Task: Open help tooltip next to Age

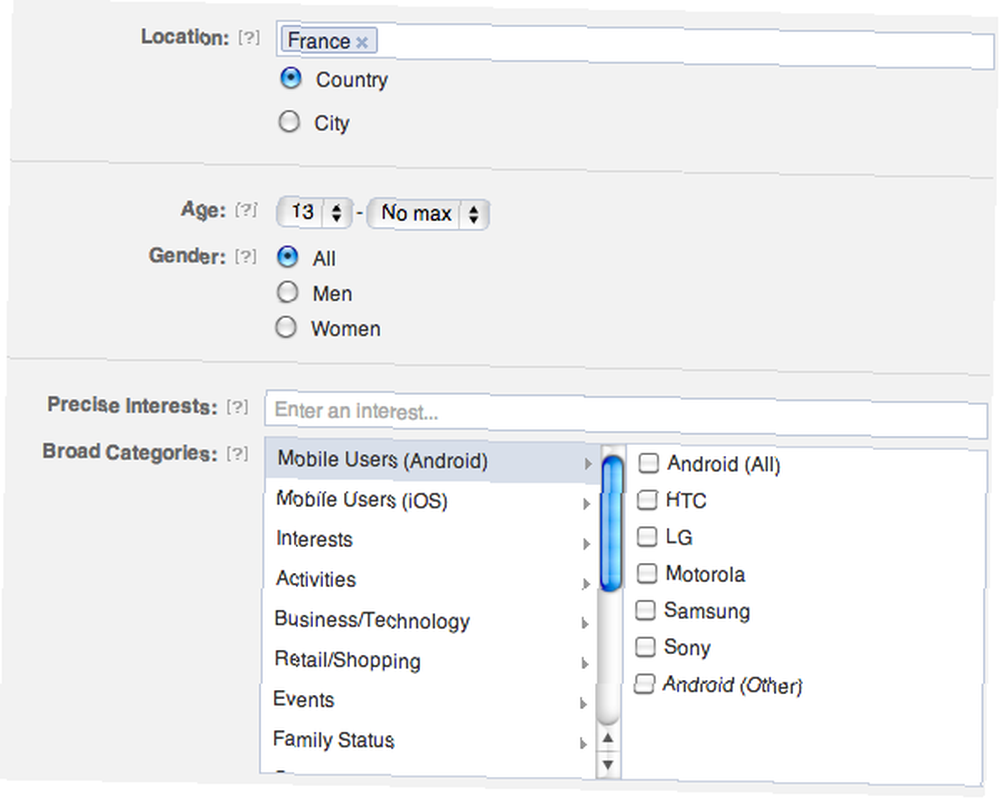Action: click(246, 210)
